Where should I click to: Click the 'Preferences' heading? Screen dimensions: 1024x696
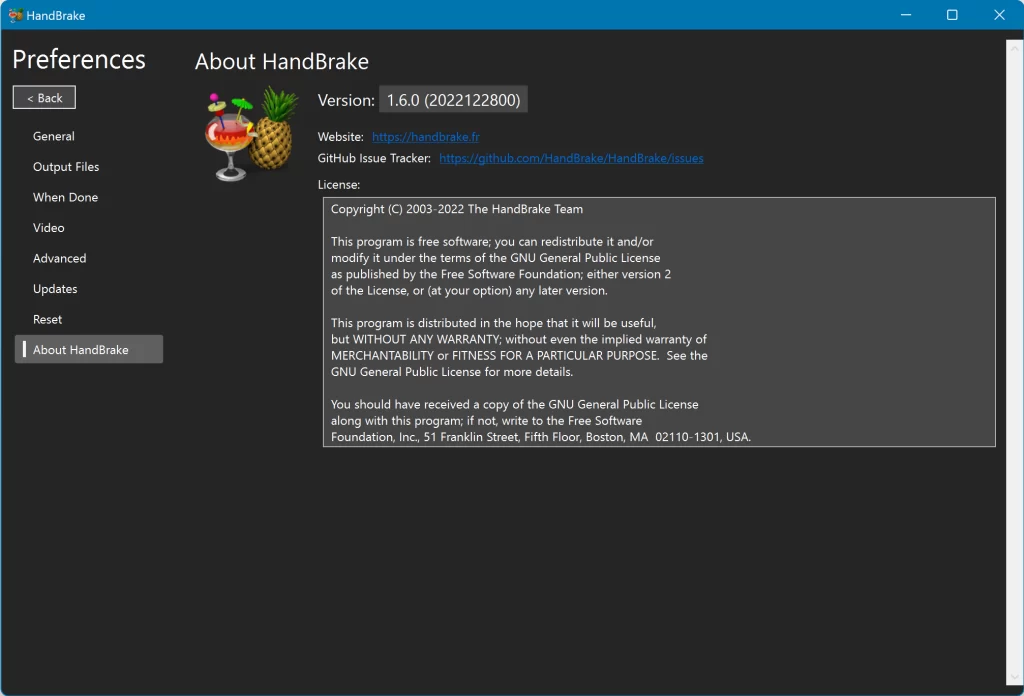(79, 59)
